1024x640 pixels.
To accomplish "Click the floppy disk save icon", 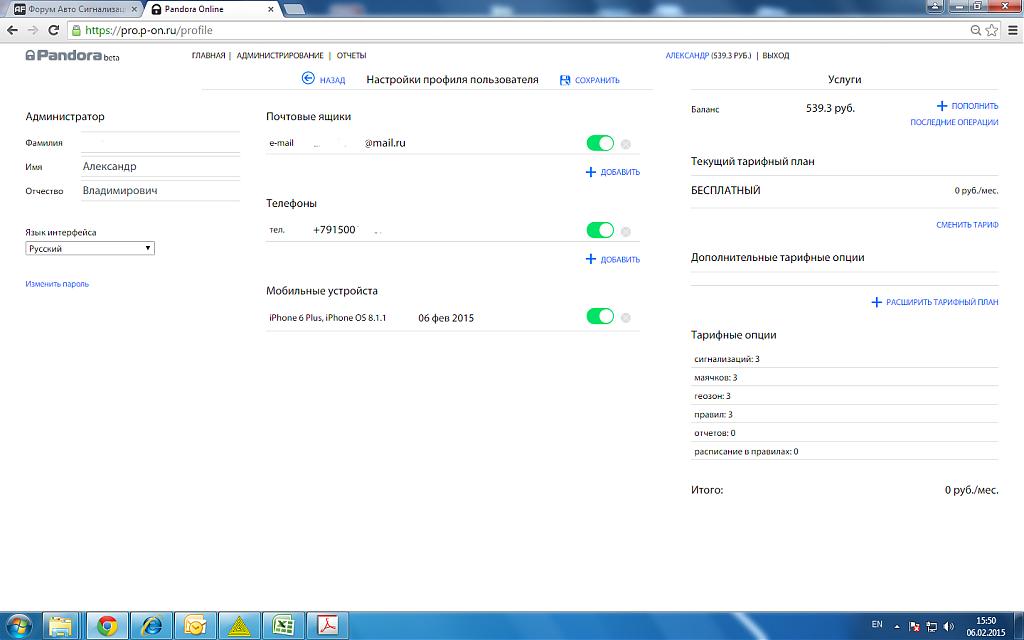I will [566, 80].
